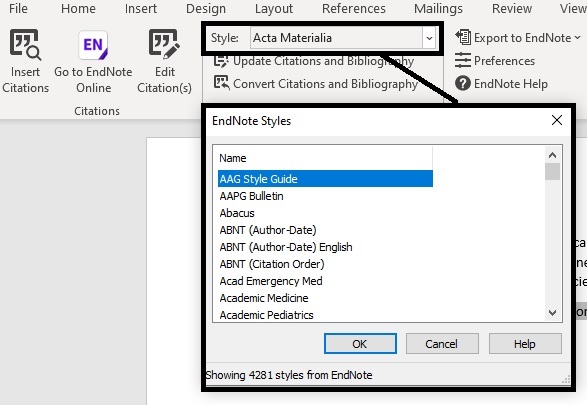Open the References tab
The width and height of the screenshot is (587, 405).
pos(354,8)
